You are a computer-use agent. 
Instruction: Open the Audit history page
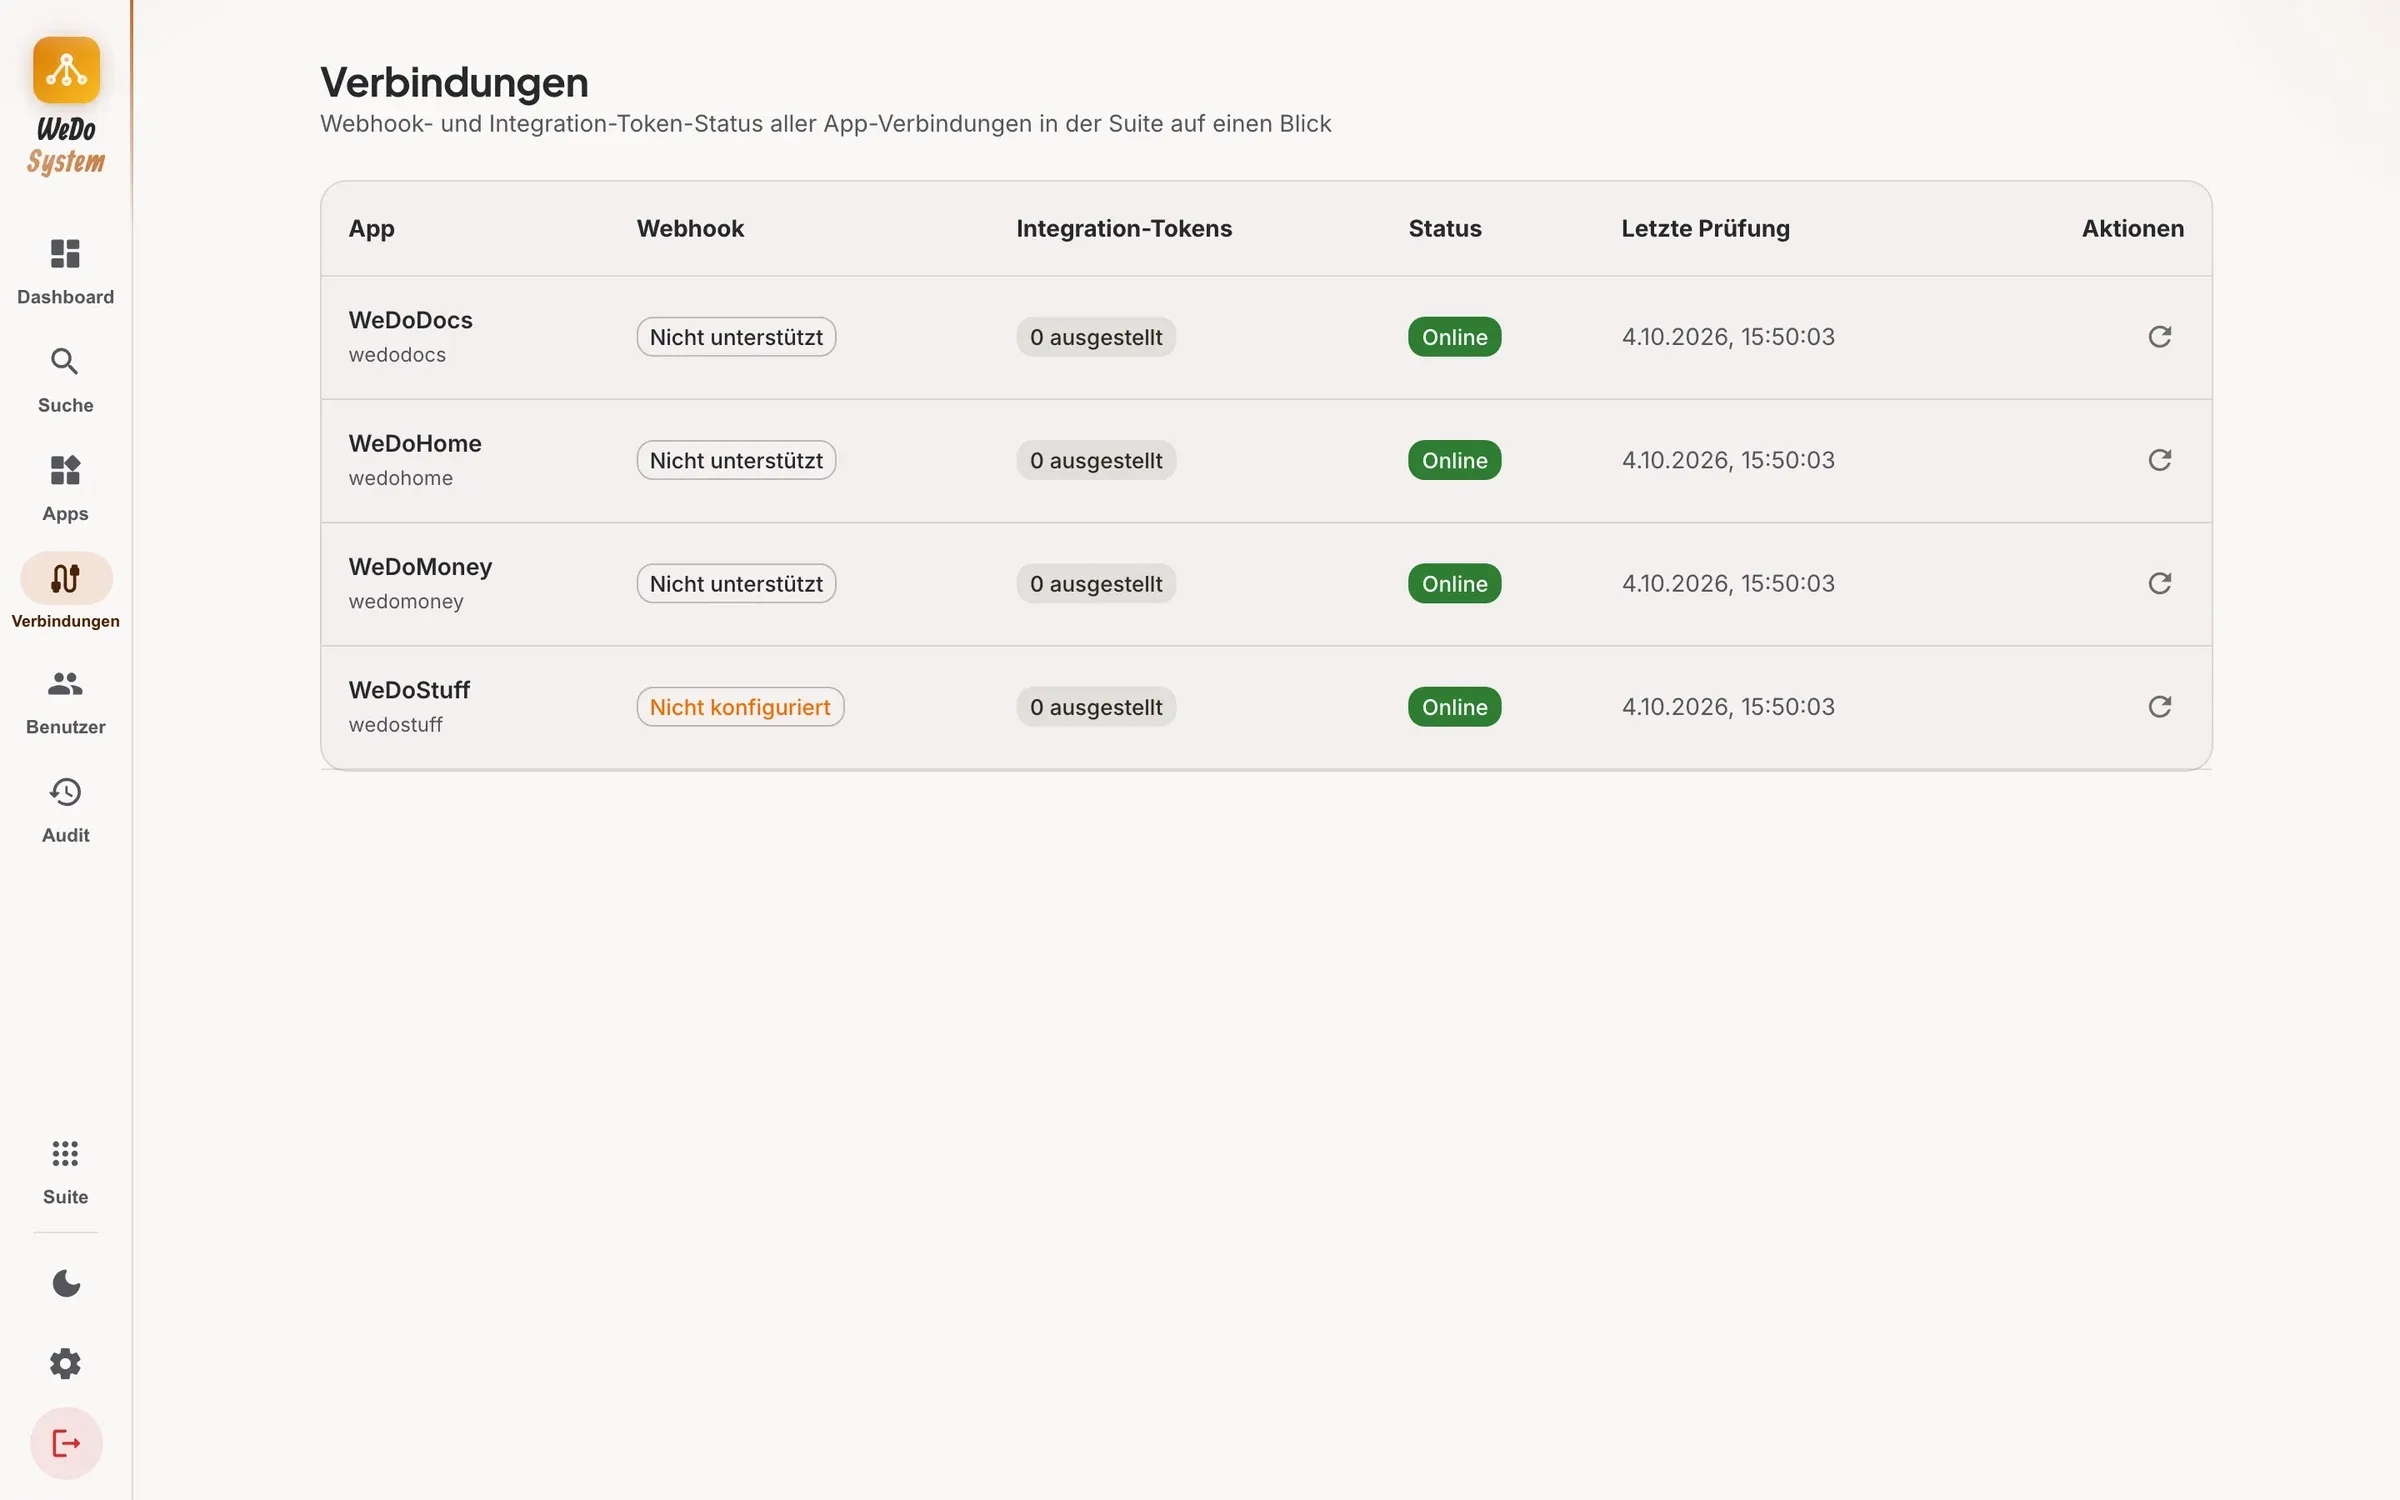65,810
